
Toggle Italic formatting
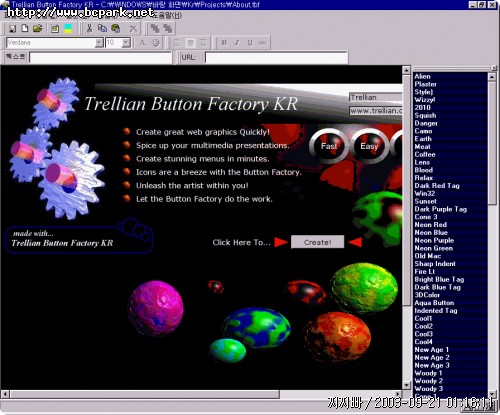(x=237, y=43)
